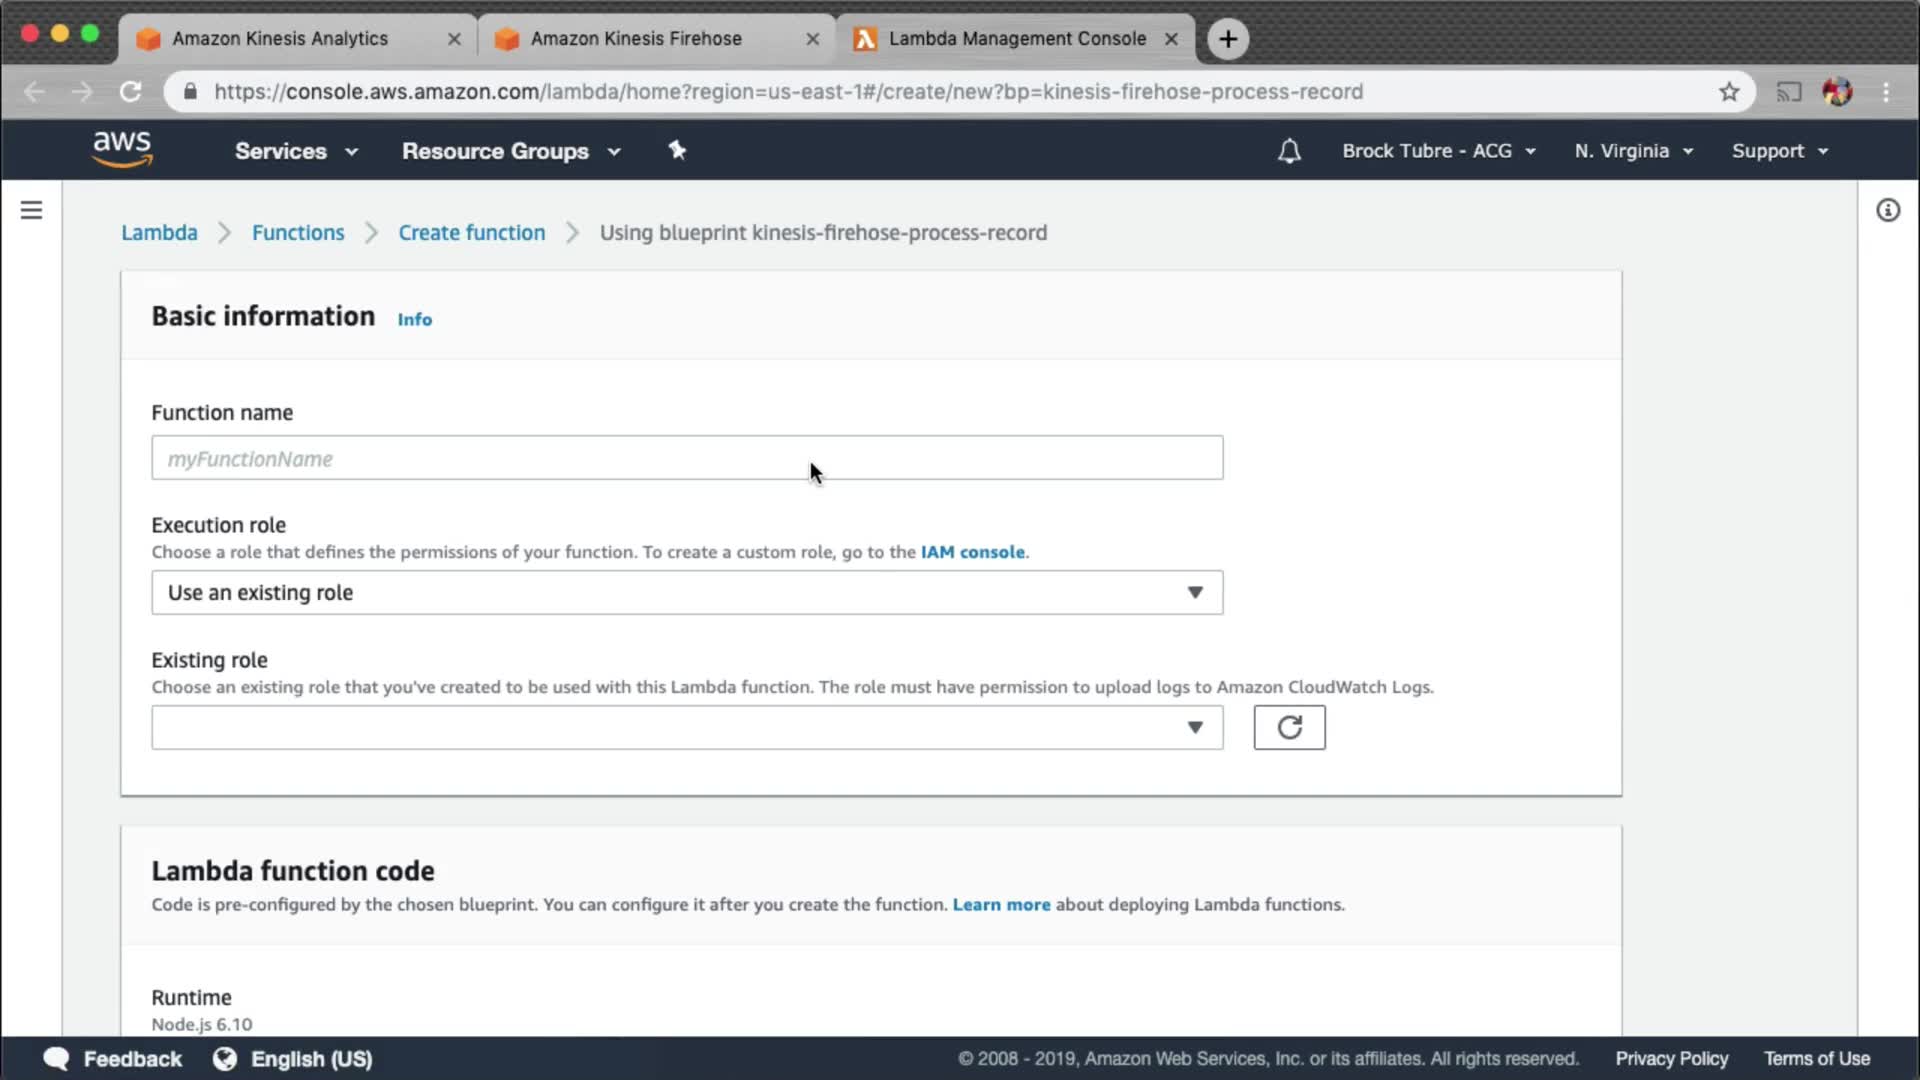1920x1080 pixels.
Task: Go to the Functions breadcrumb link
Action: [x=298, y=233]
